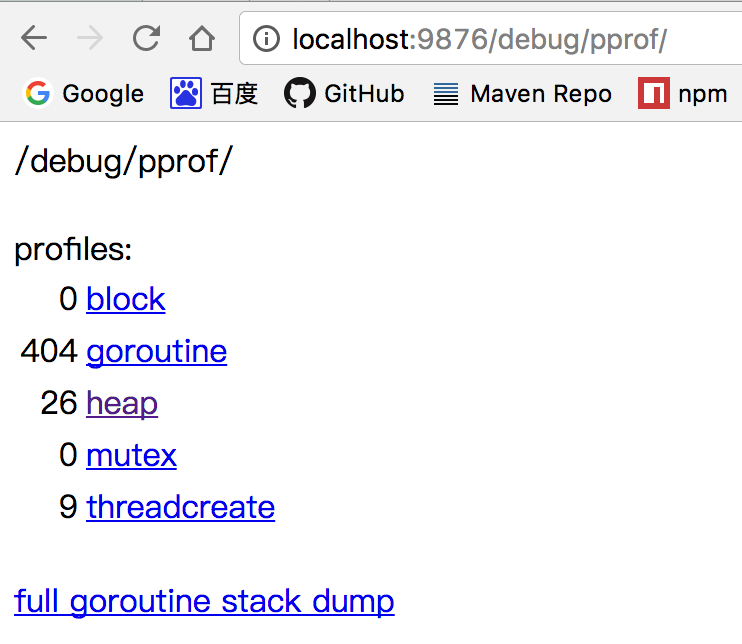This screenshot has height=644, width=742.
Task: Click the forward navigation arrow
Action: coord(90,39)
